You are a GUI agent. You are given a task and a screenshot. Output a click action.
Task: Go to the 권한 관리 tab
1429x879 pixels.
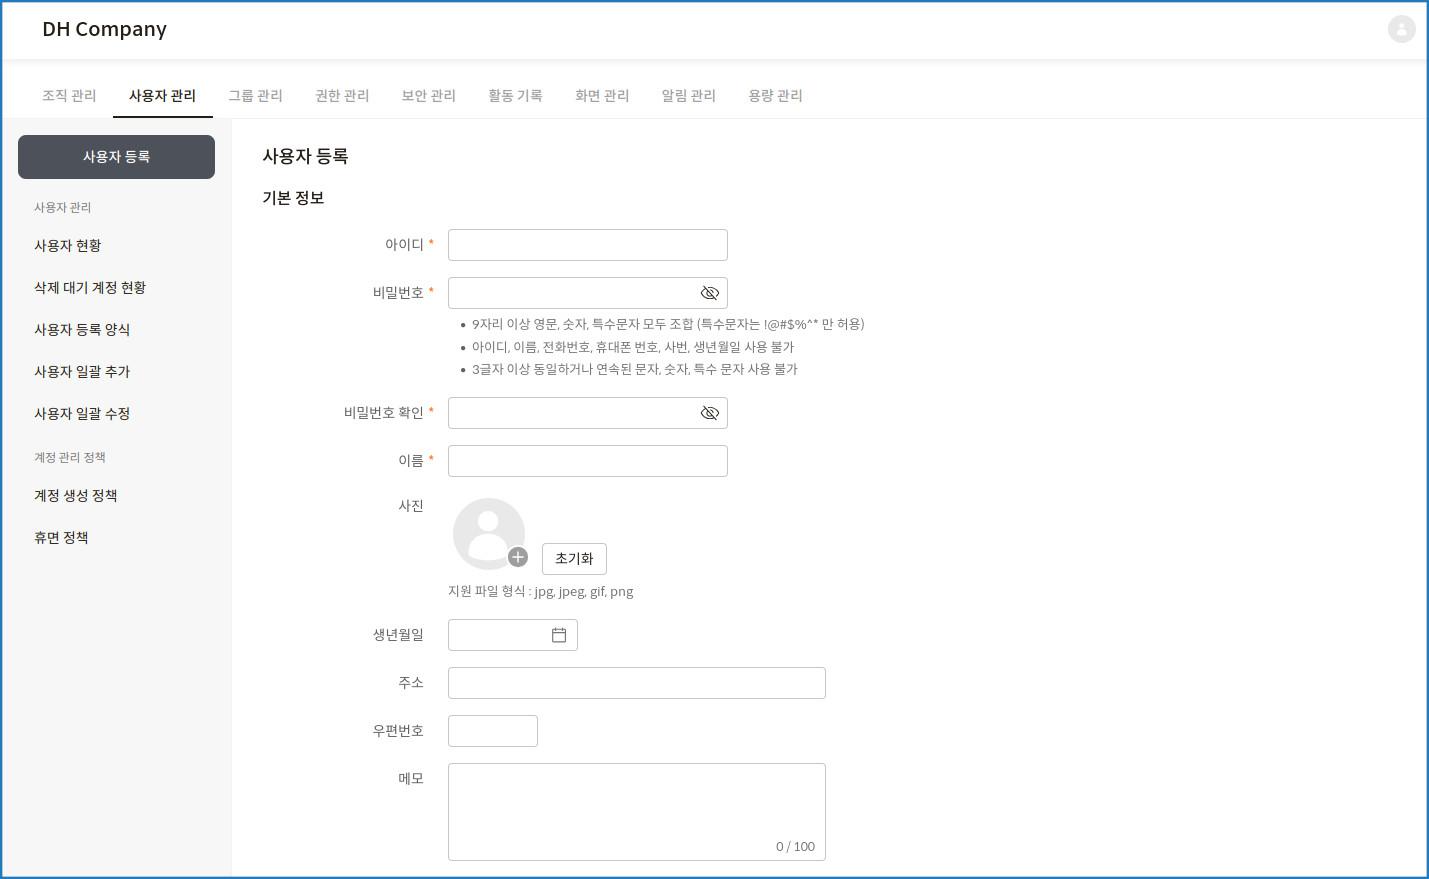[x=342, y=96]
